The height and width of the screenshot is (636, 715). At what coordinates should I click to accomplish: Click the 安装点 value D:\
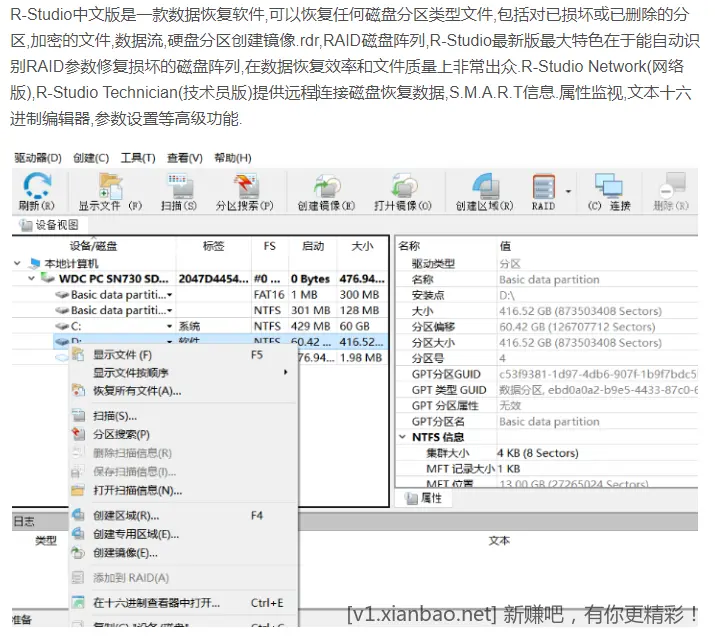pyautogui.click(x=507, y=295)
